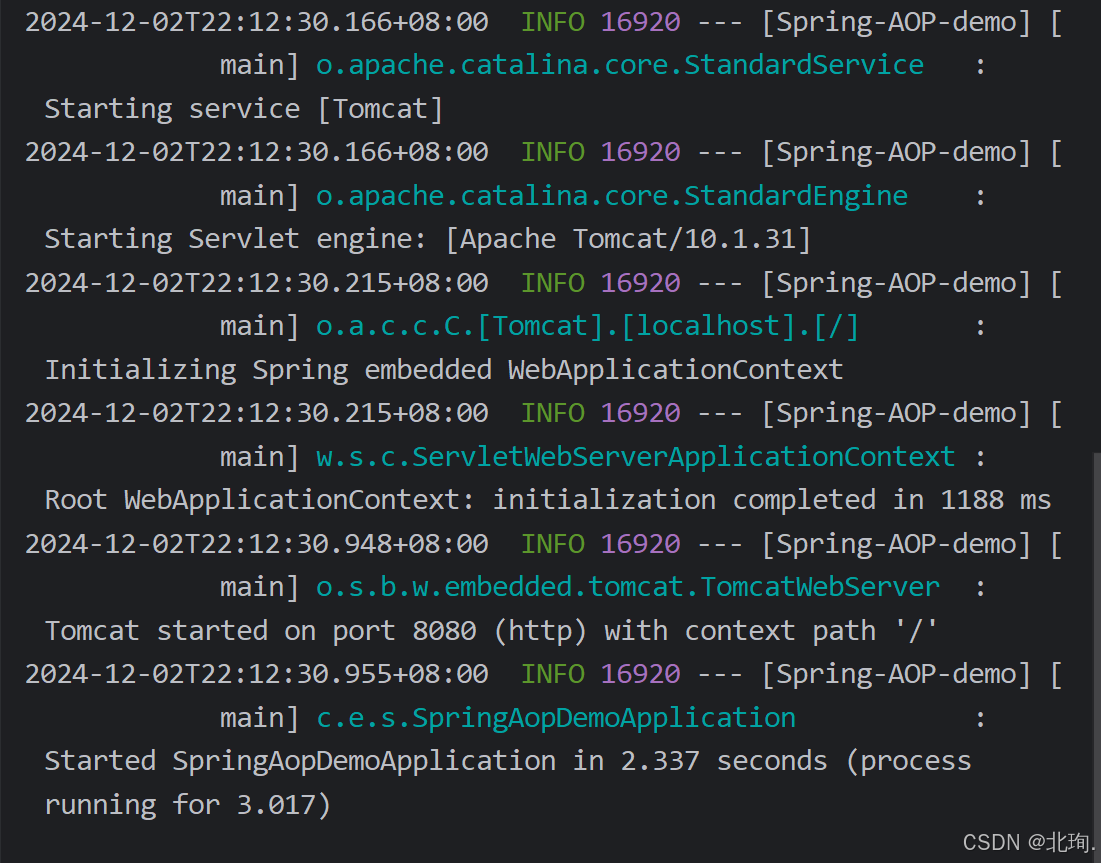Click the Starting service [Tomcat] message
The height and width of the screenshot is (863, 1101).
tap(242, 107)
